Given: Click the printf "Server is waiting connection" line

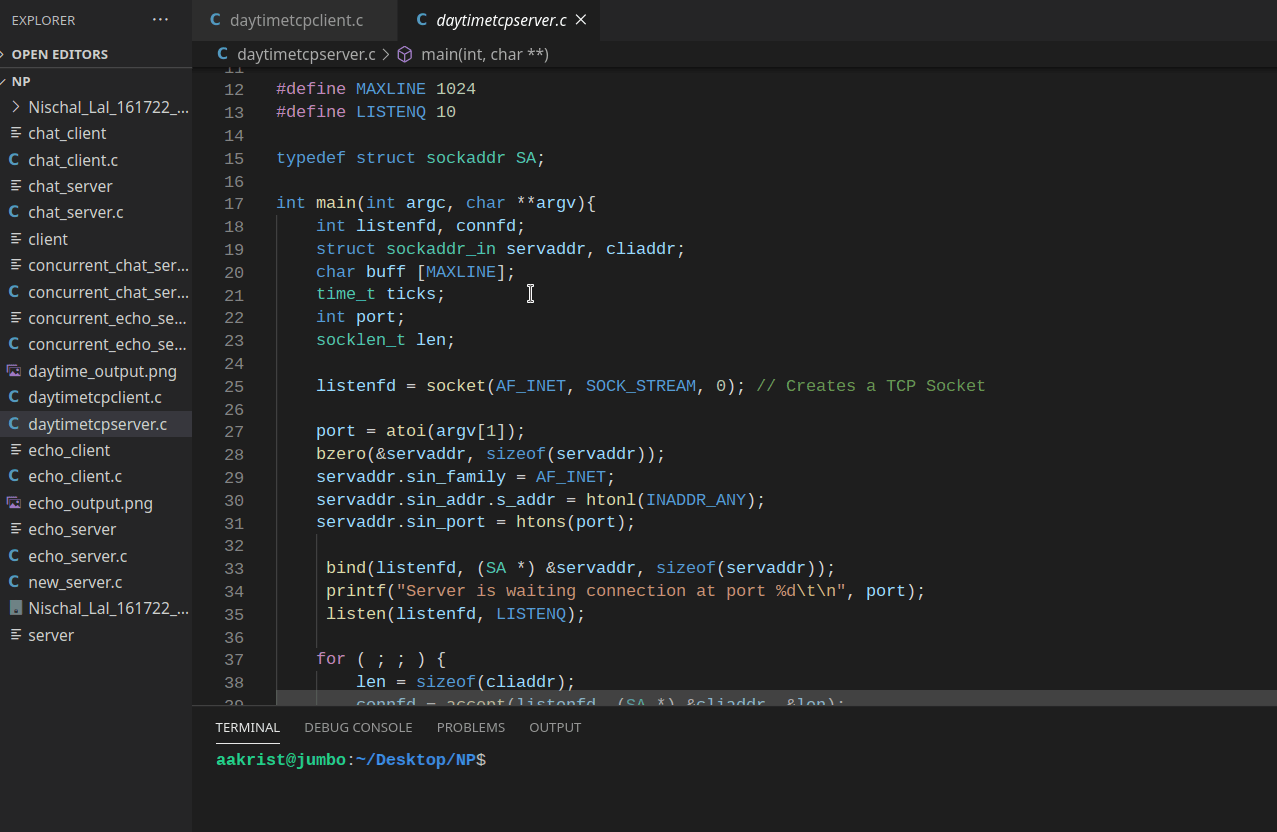Looking at the screenshot, I should coord(626,591).
